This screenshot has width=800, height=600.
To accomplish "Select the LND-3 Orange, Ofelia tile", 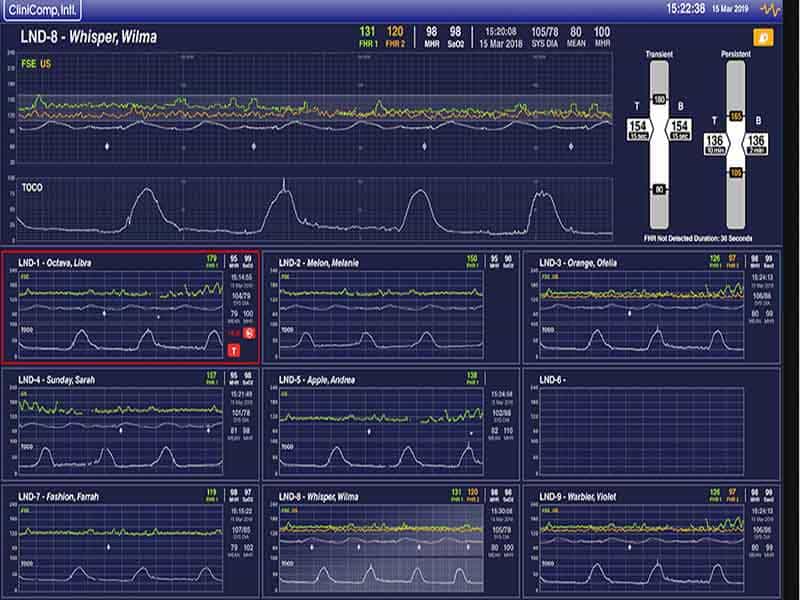I will pyautogui.click(x=652, y=307).
